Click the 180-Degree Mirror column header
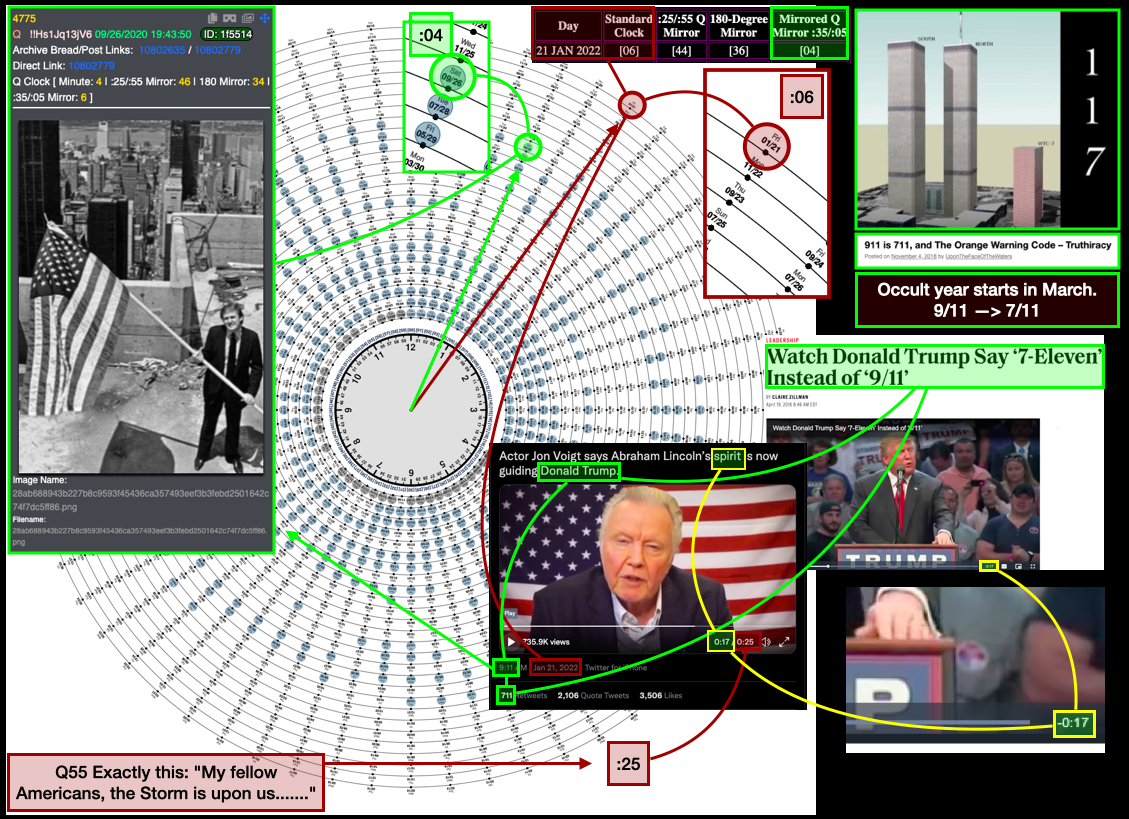1129x819 pixels. click(x=739, y=26)
